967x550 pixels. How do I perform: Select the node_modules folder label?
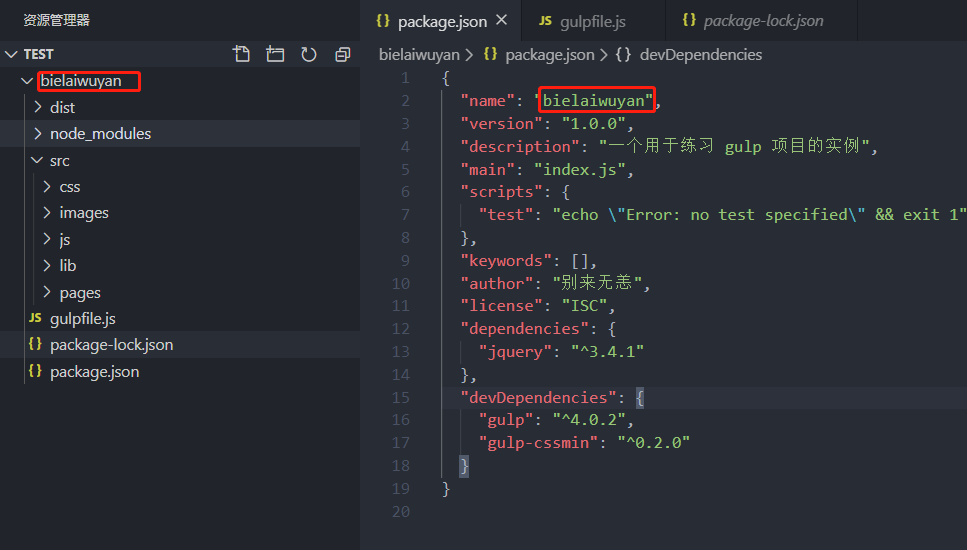pyautogui.click(x=101, y=133)
